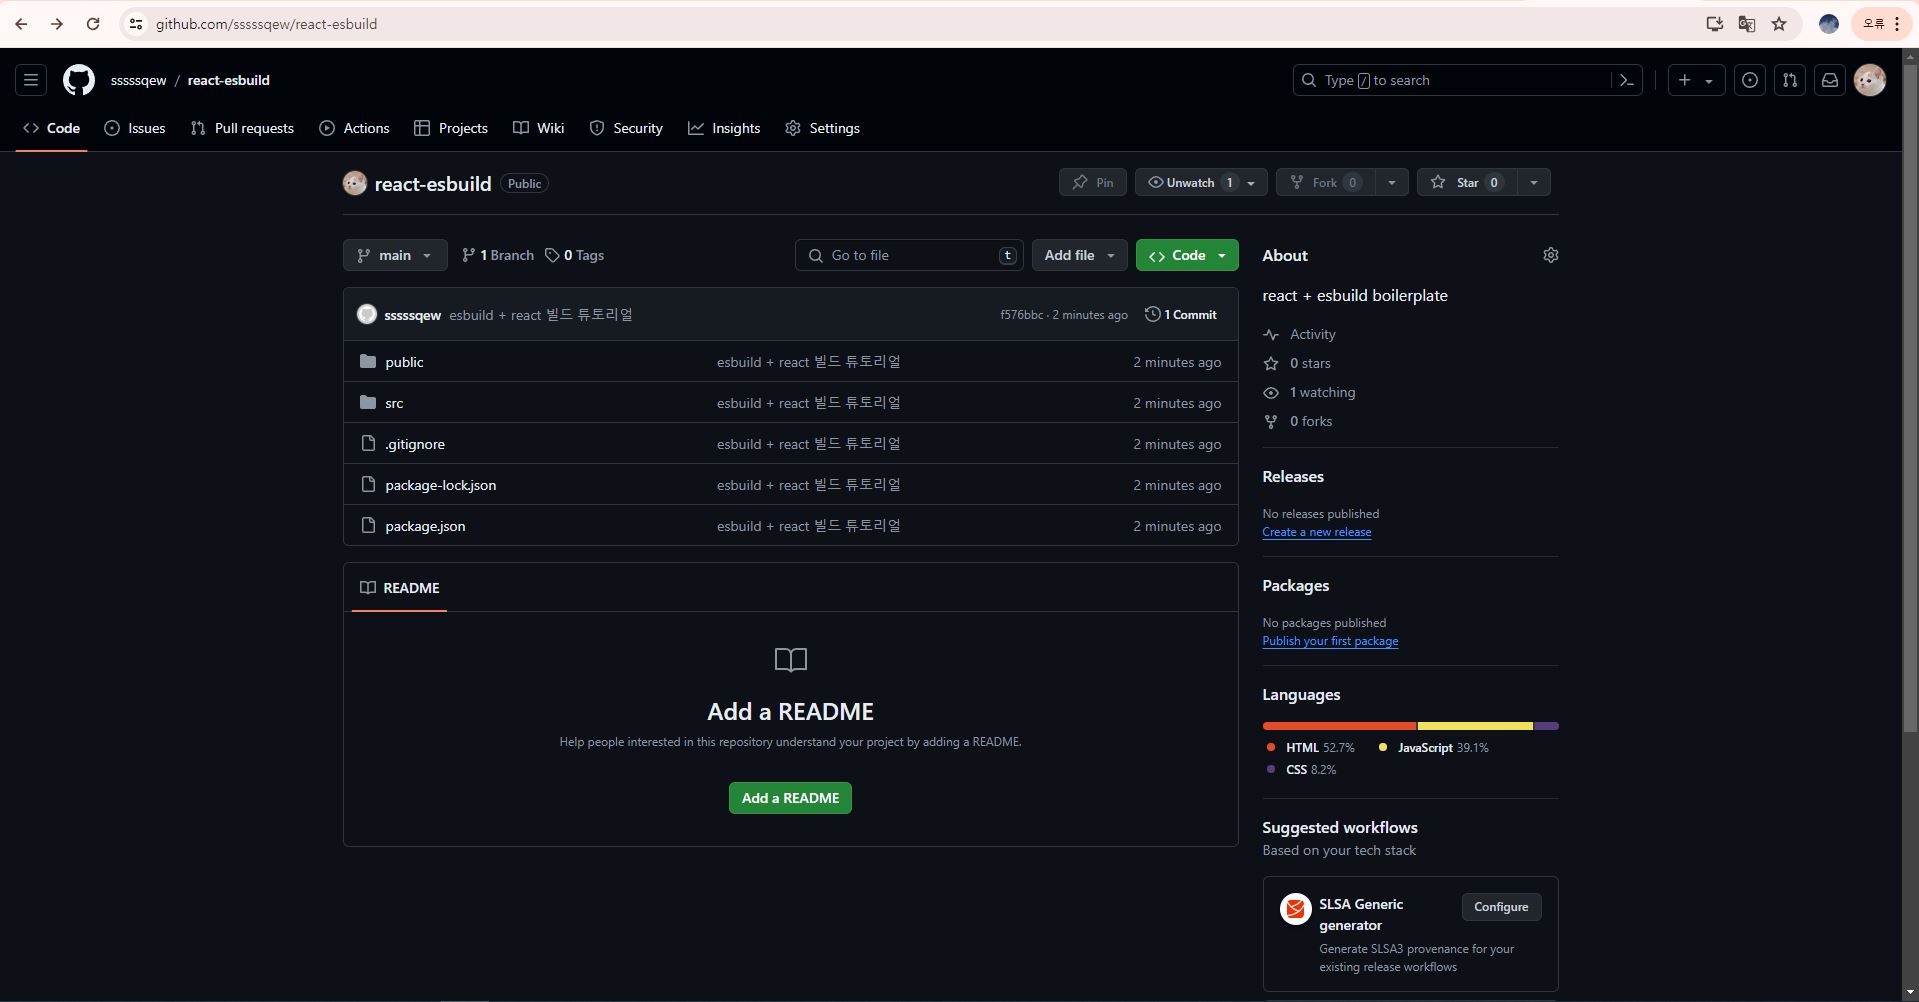Viewport: 1919px width, 1002px height.
Task: Click the GitHub Octocat logo
Action: click(x=79, y=80)
